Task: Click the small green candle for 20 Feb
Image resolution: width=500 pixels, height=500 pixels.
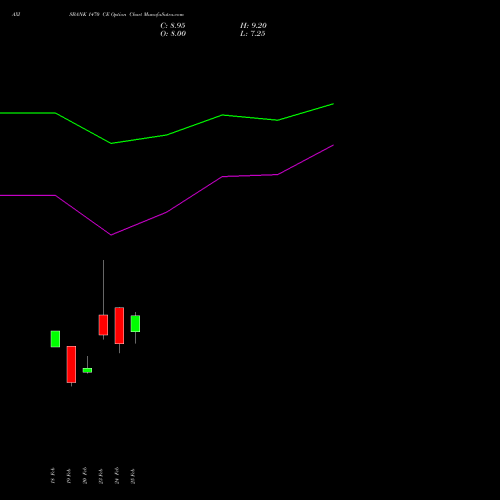Action: pos(87,370)
